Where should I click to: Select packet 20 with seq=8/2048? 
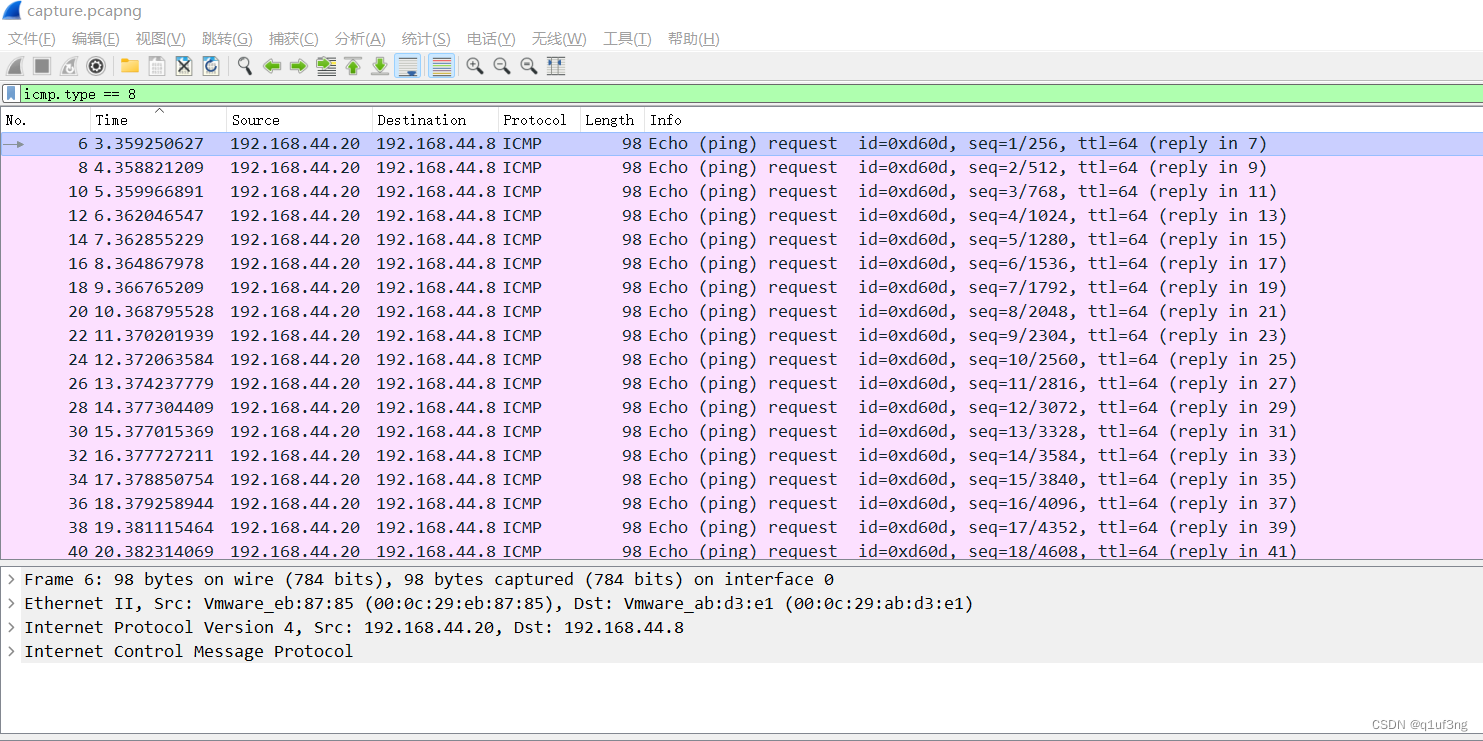(x=741, y=312)
